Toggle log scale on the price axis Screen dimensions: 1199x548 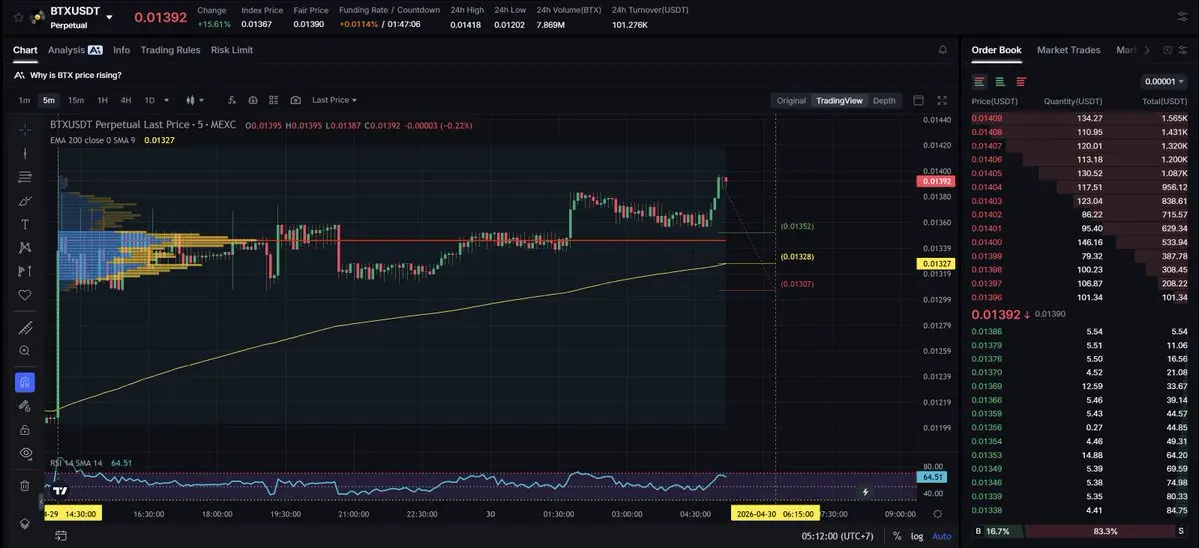point(917,537)
